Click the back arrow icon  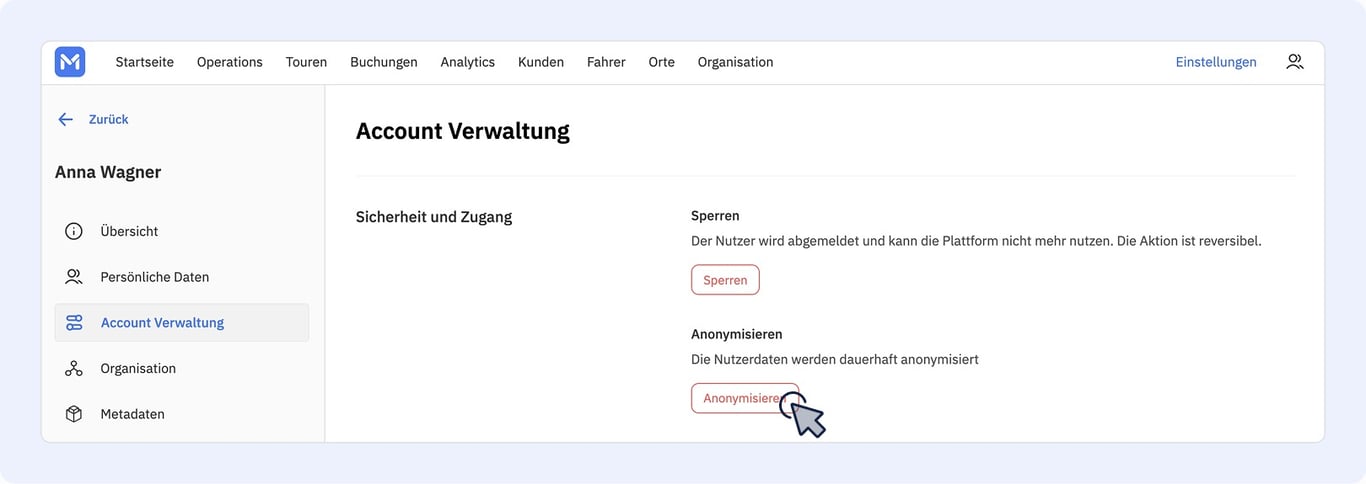66,119
